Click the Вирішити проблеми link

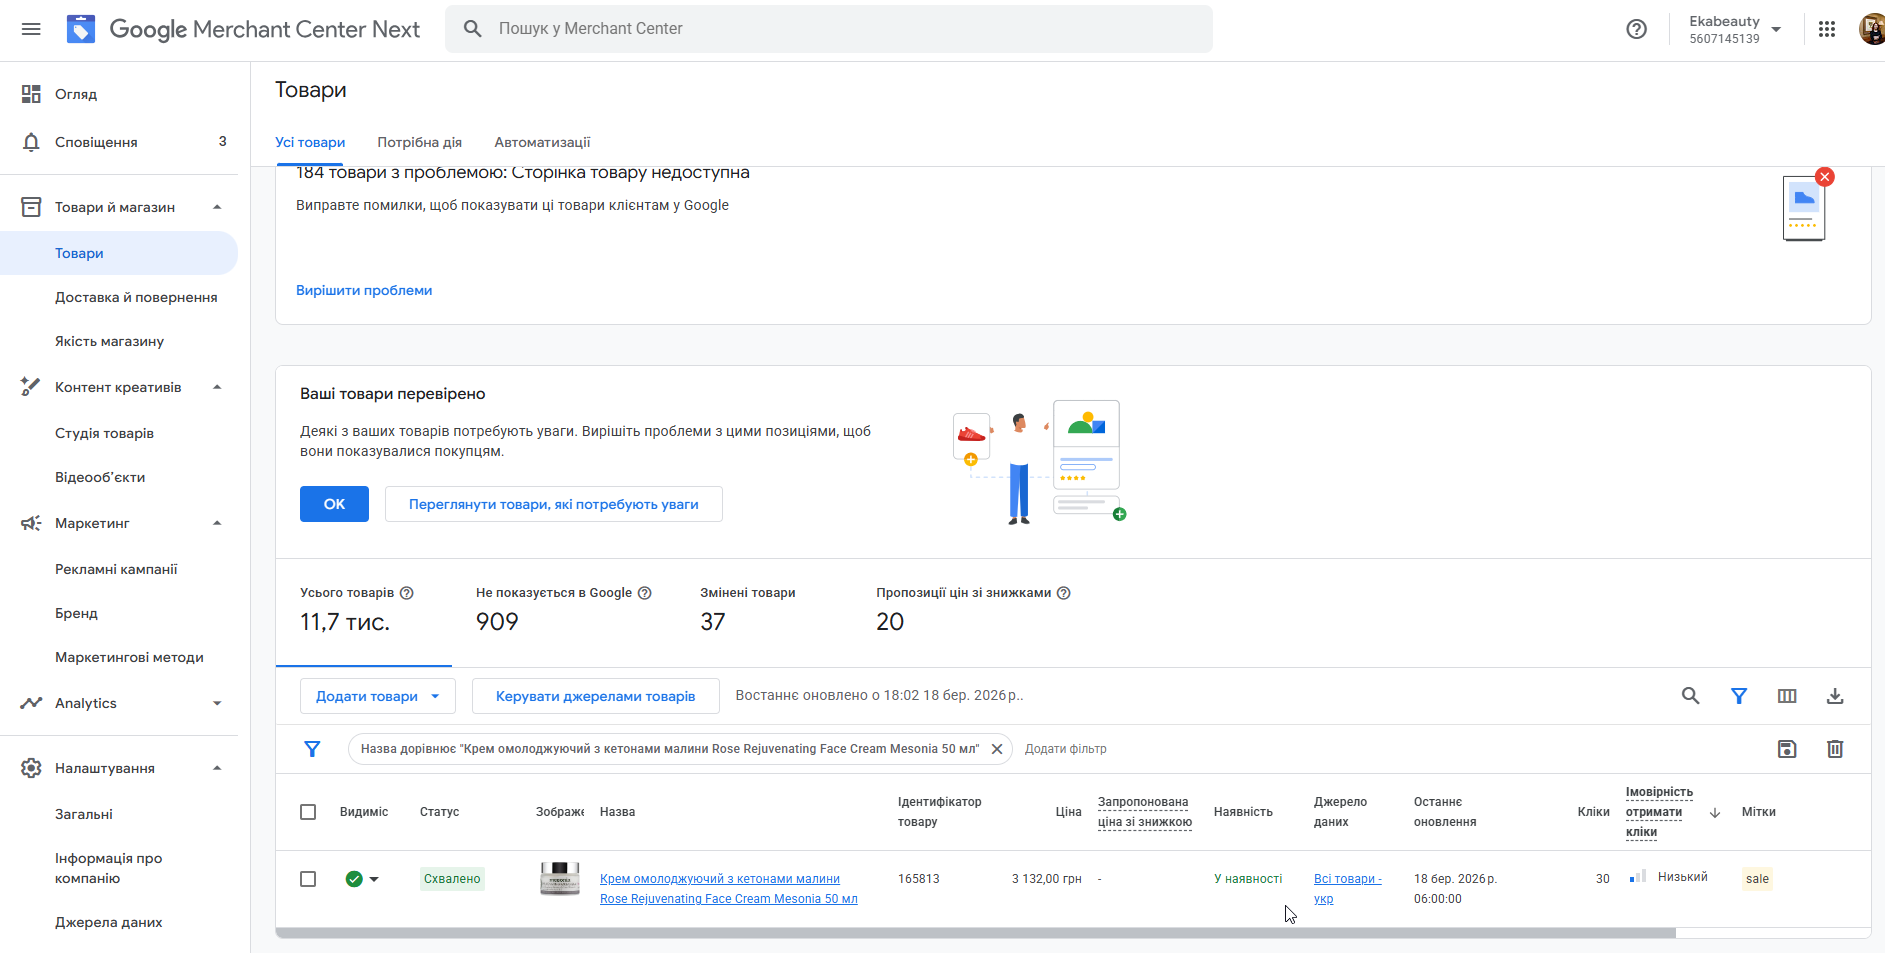[x=364, y=290]
